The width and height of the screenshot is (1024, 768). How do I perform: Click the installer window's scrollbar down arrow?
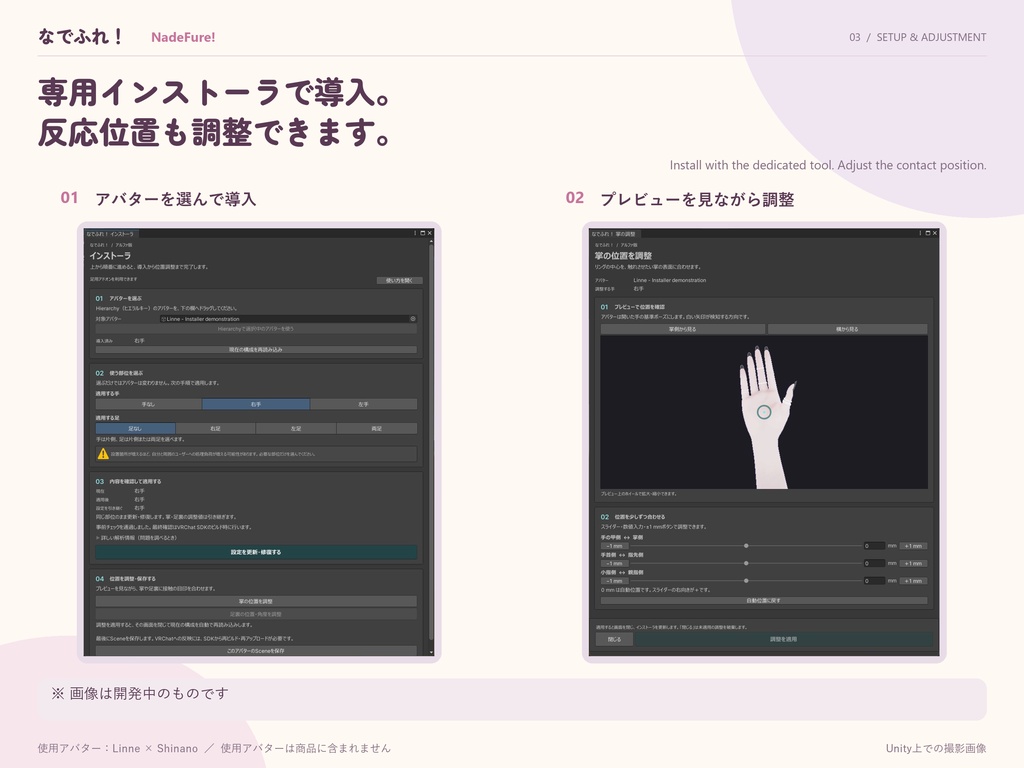point(431,652)
